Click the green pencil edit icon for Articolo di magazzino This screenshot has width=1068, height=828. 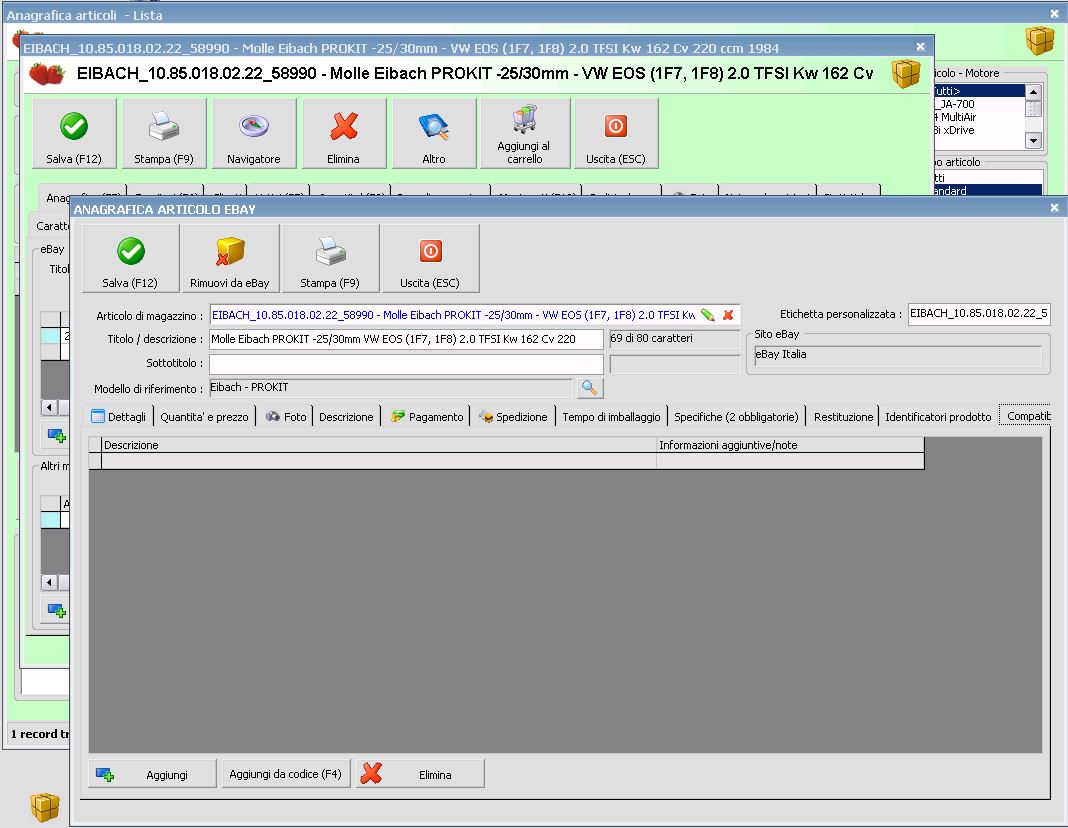point(708,315)
